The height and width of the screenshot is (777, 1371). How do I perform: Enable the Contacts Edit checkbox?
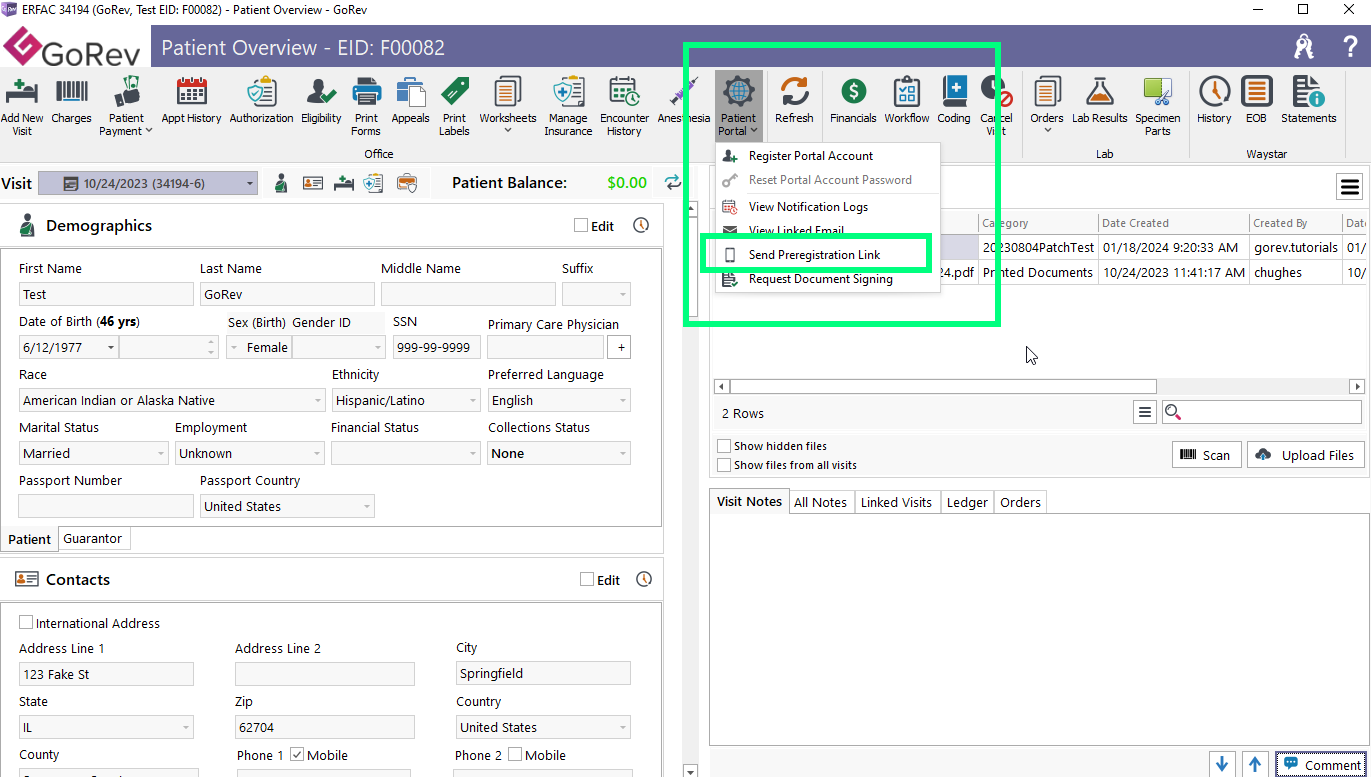click(587, 580)
